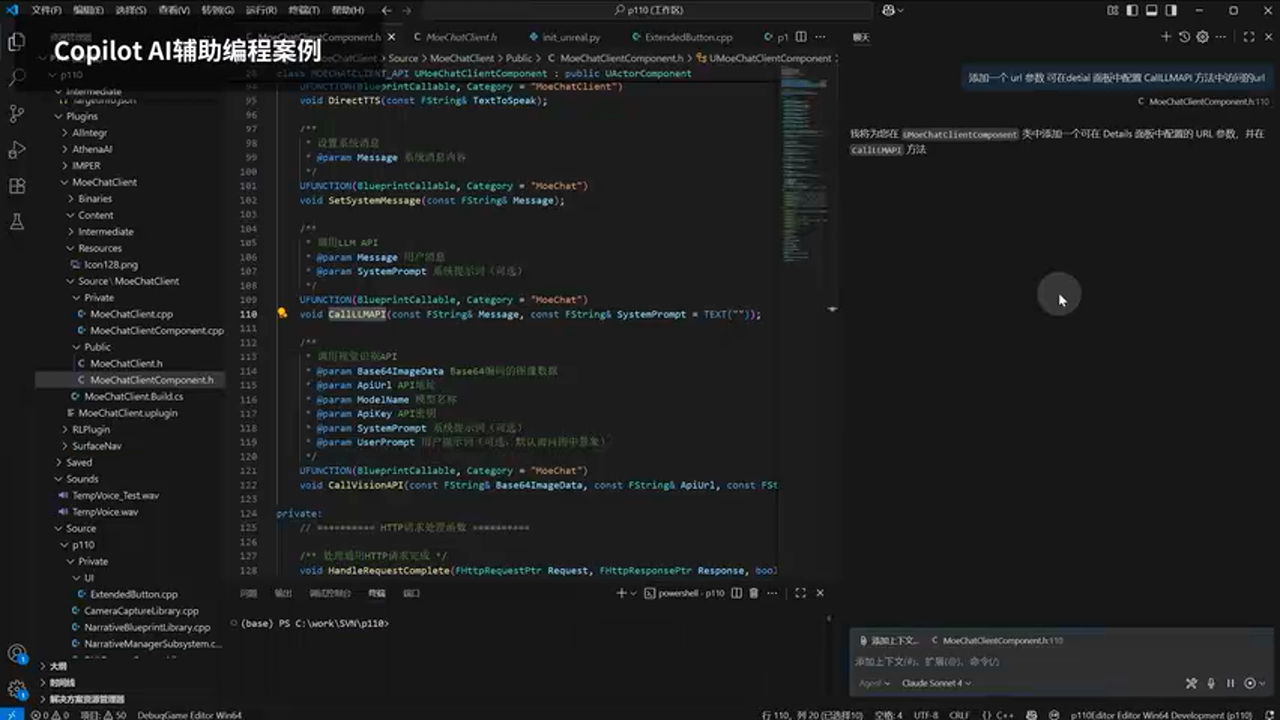Toggle the bottom panel layout button
Viewport: 1280px width, 720px height.
1152,10
